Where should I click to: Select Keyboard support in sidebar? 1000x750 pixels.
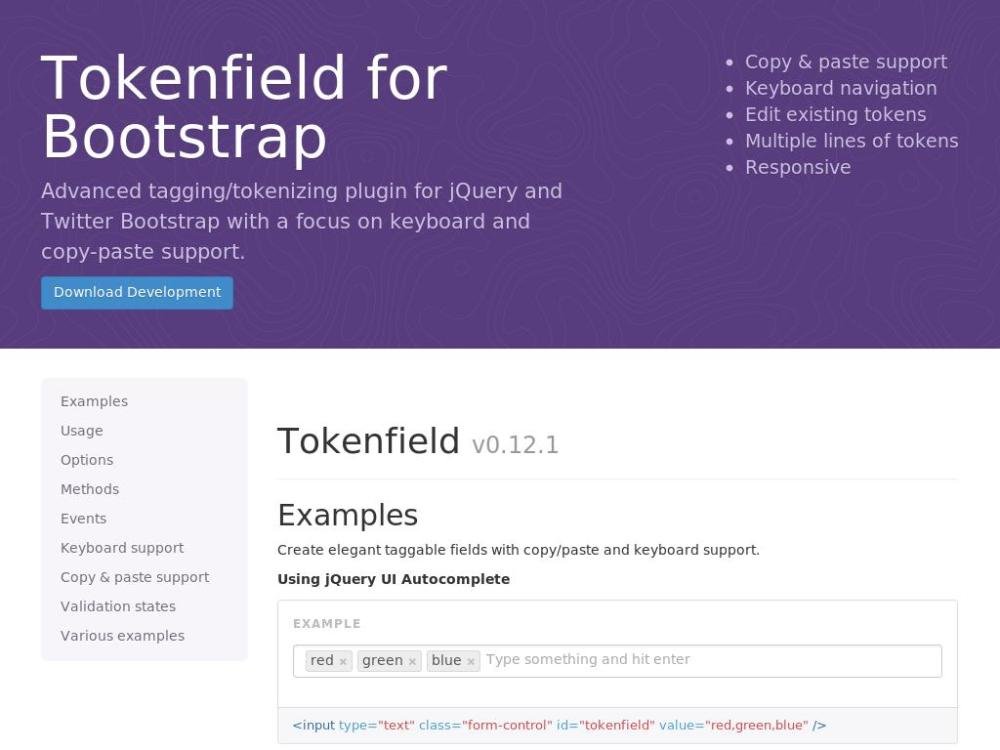coord(122,548)
